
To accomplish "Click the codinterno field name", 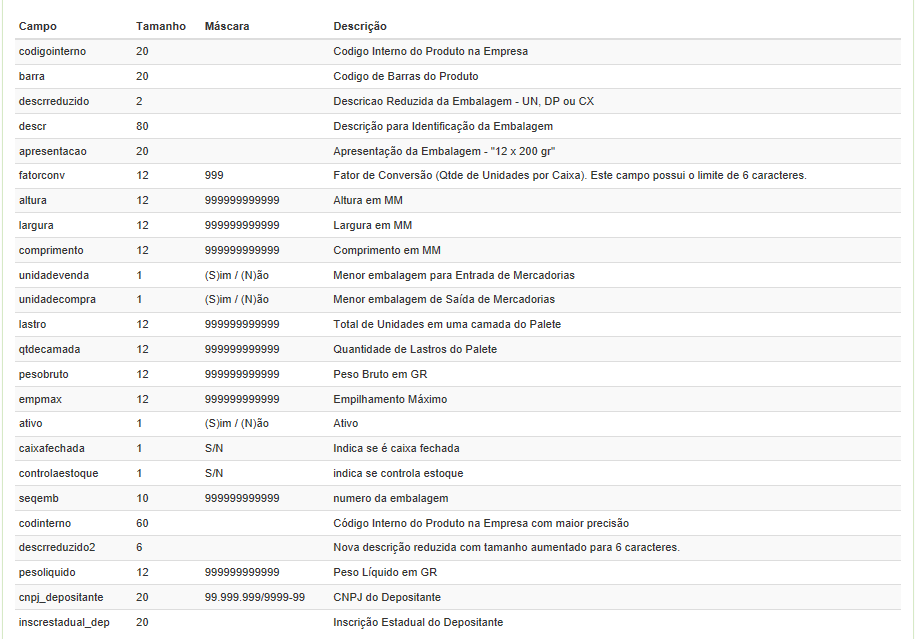I will [45, 523].
